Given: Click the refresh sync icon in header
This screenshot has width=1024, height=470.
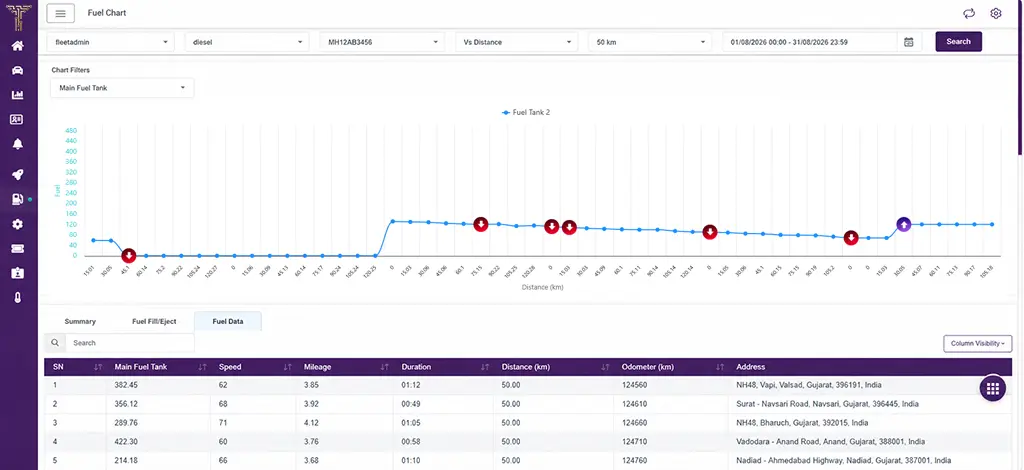Looking at the screenshot, I should (x=969, y=13).
